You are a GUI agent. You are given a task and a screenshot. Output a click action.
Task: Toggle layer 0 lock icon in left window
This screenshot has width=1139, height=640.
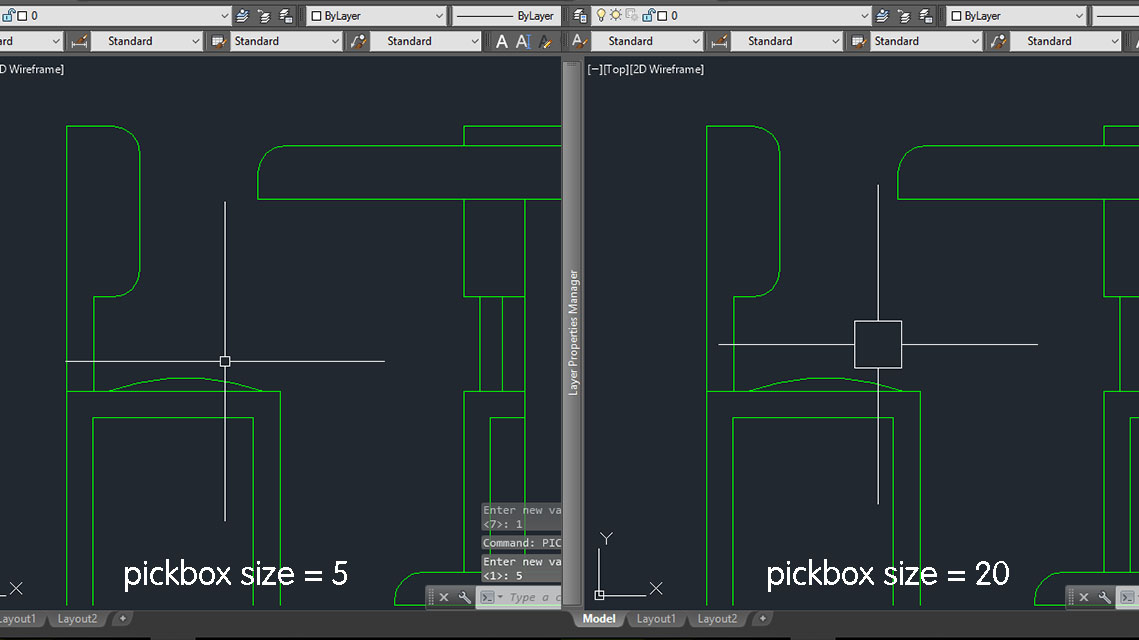(x=8, y=15)
